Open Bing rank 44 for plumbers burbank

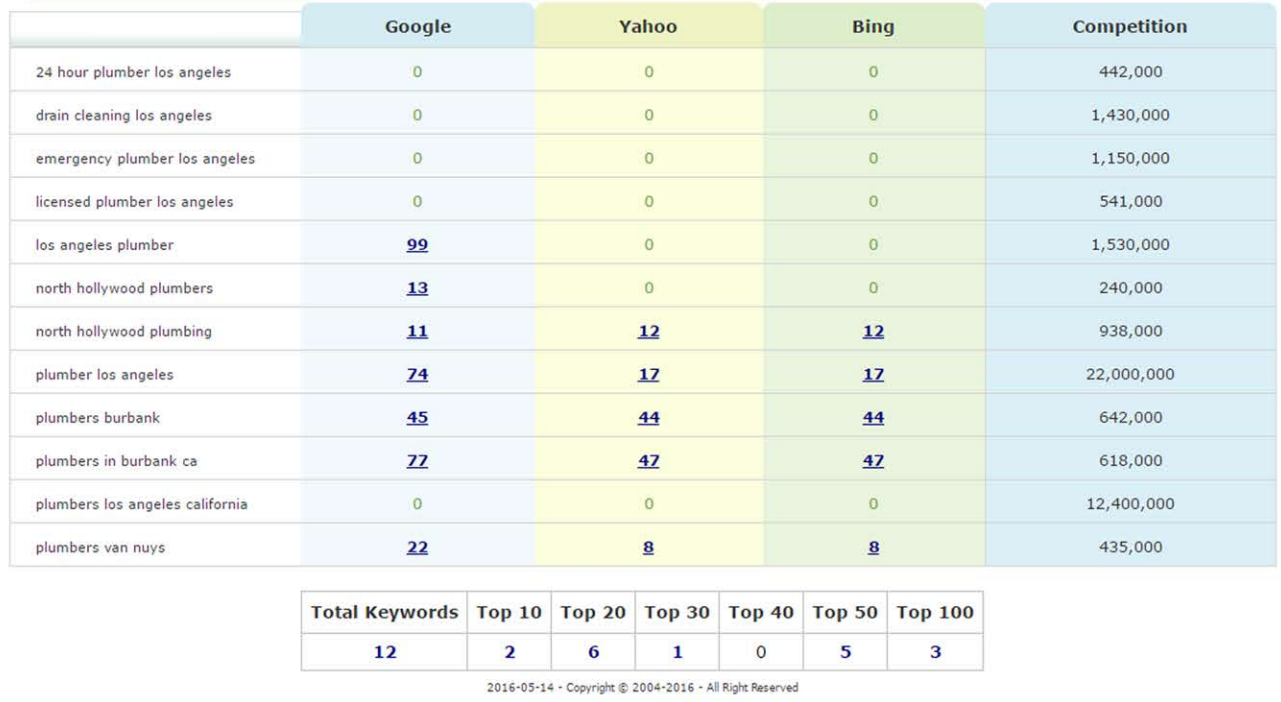(x=873, y=417)
